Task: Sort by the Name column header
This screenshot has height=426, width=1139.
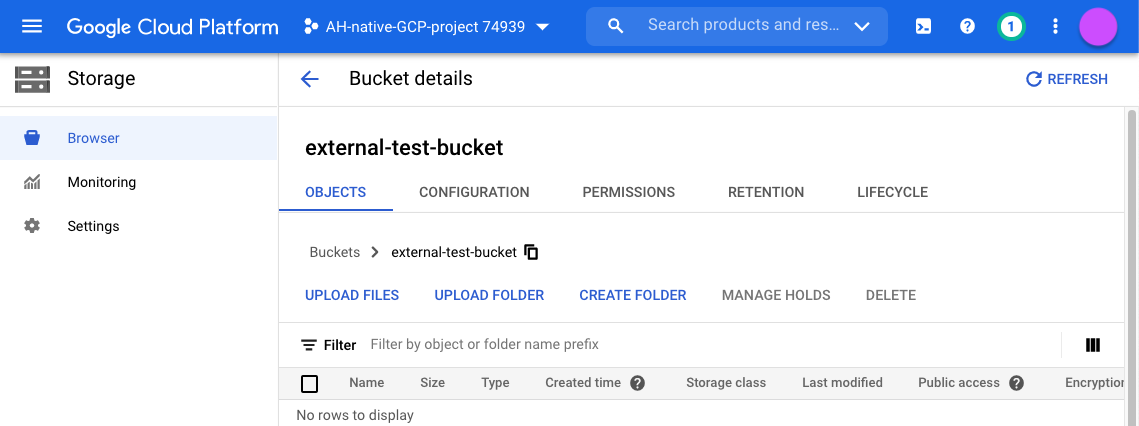Action: tap(366, 382)
